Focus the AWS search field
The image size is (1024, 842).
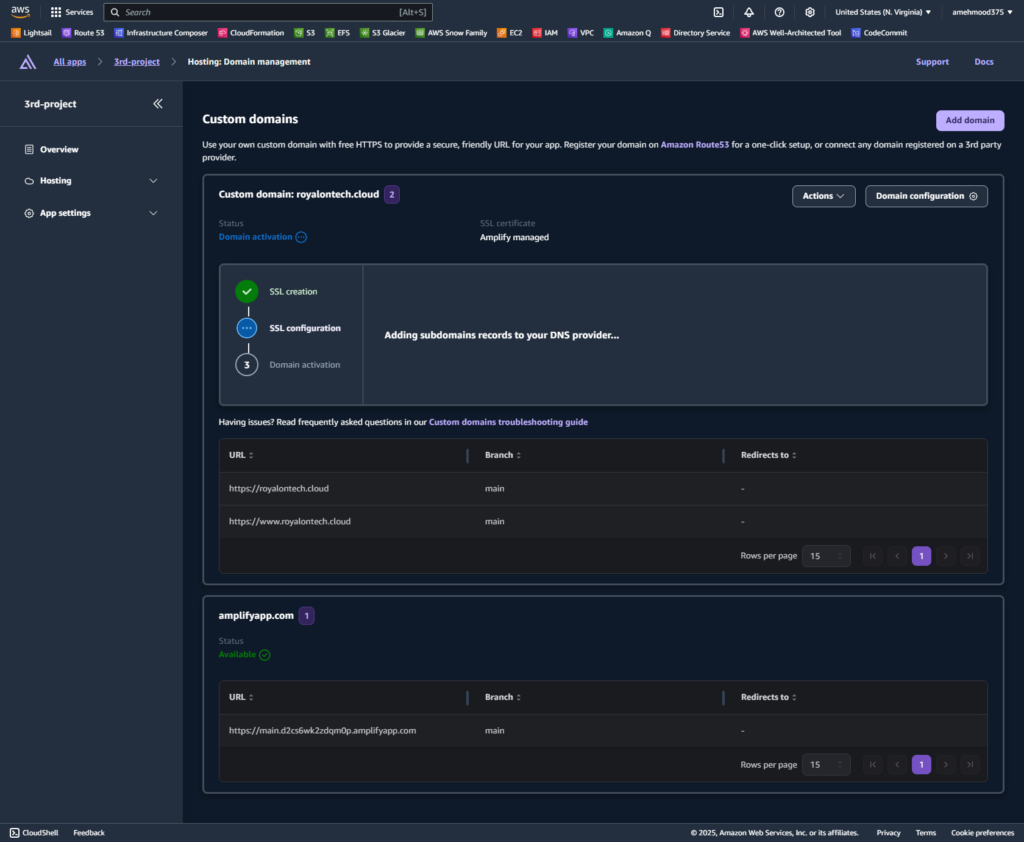268,12
